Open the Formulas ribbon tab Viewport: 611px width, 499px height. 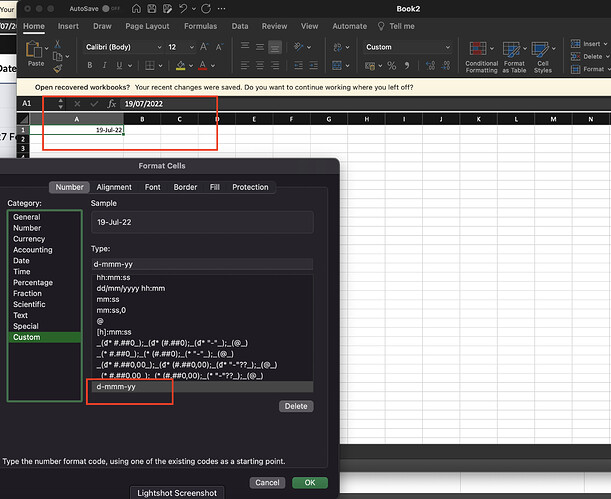[x=200, y=26]
